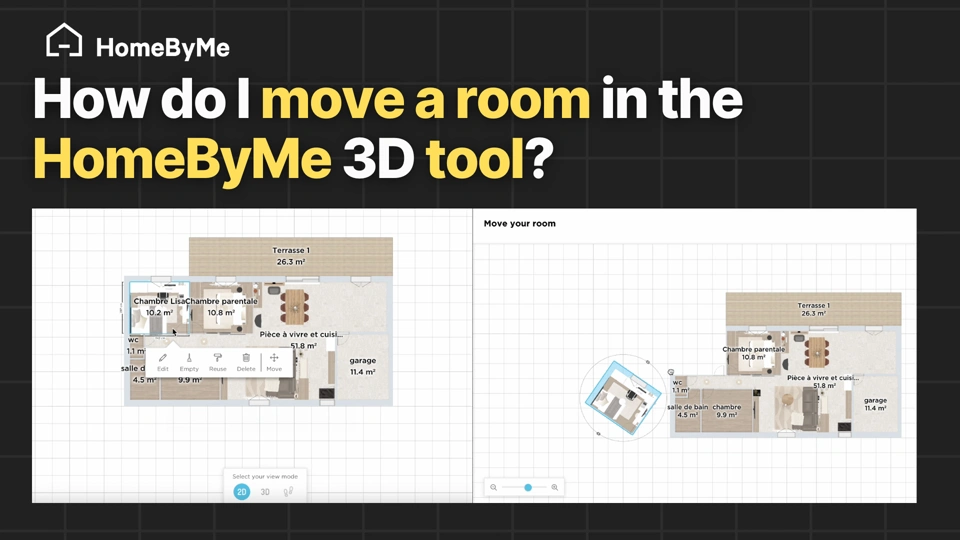Select Terrasse 1 in the right plan
This screenshot has width=960, height=540.
click(x=814, y=309)
